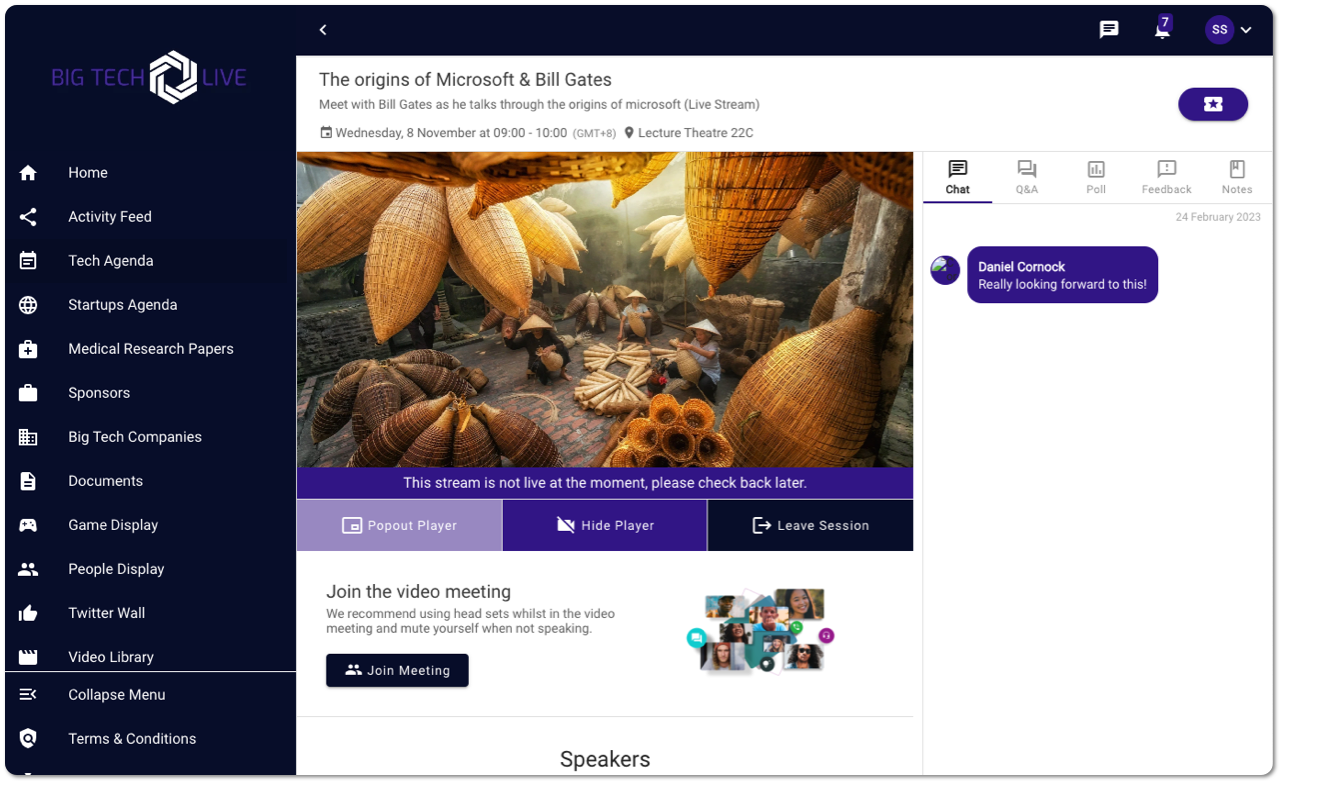Open Medical Research Papers from the sidebar
1319x804 pixels.
click(150, 349)
